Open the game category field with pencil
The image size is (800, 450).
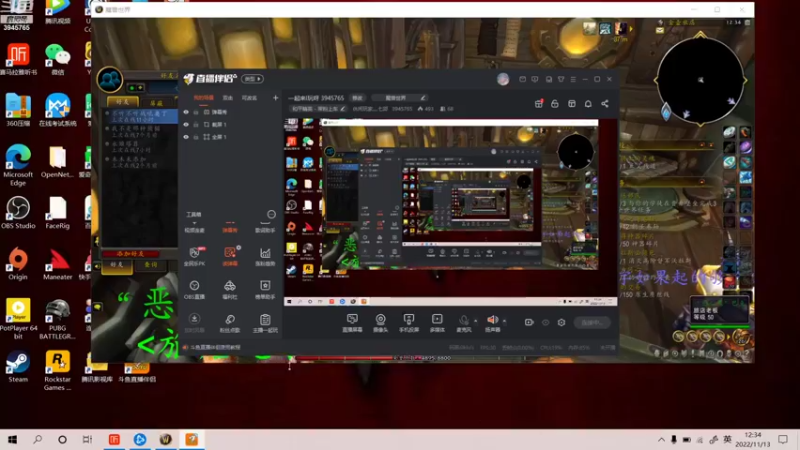(399, 97)
